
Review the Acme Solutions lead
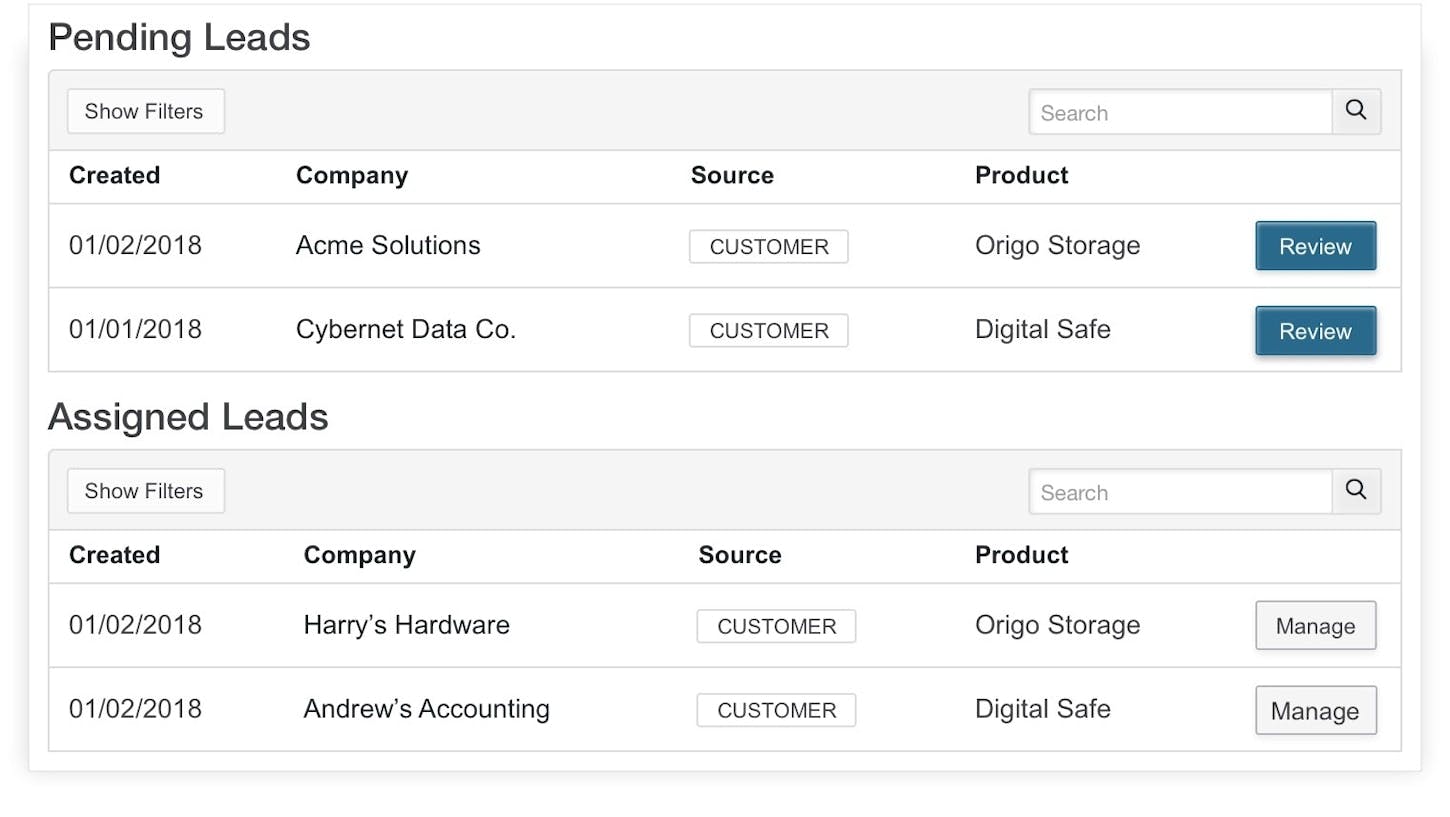point(1315,246)
